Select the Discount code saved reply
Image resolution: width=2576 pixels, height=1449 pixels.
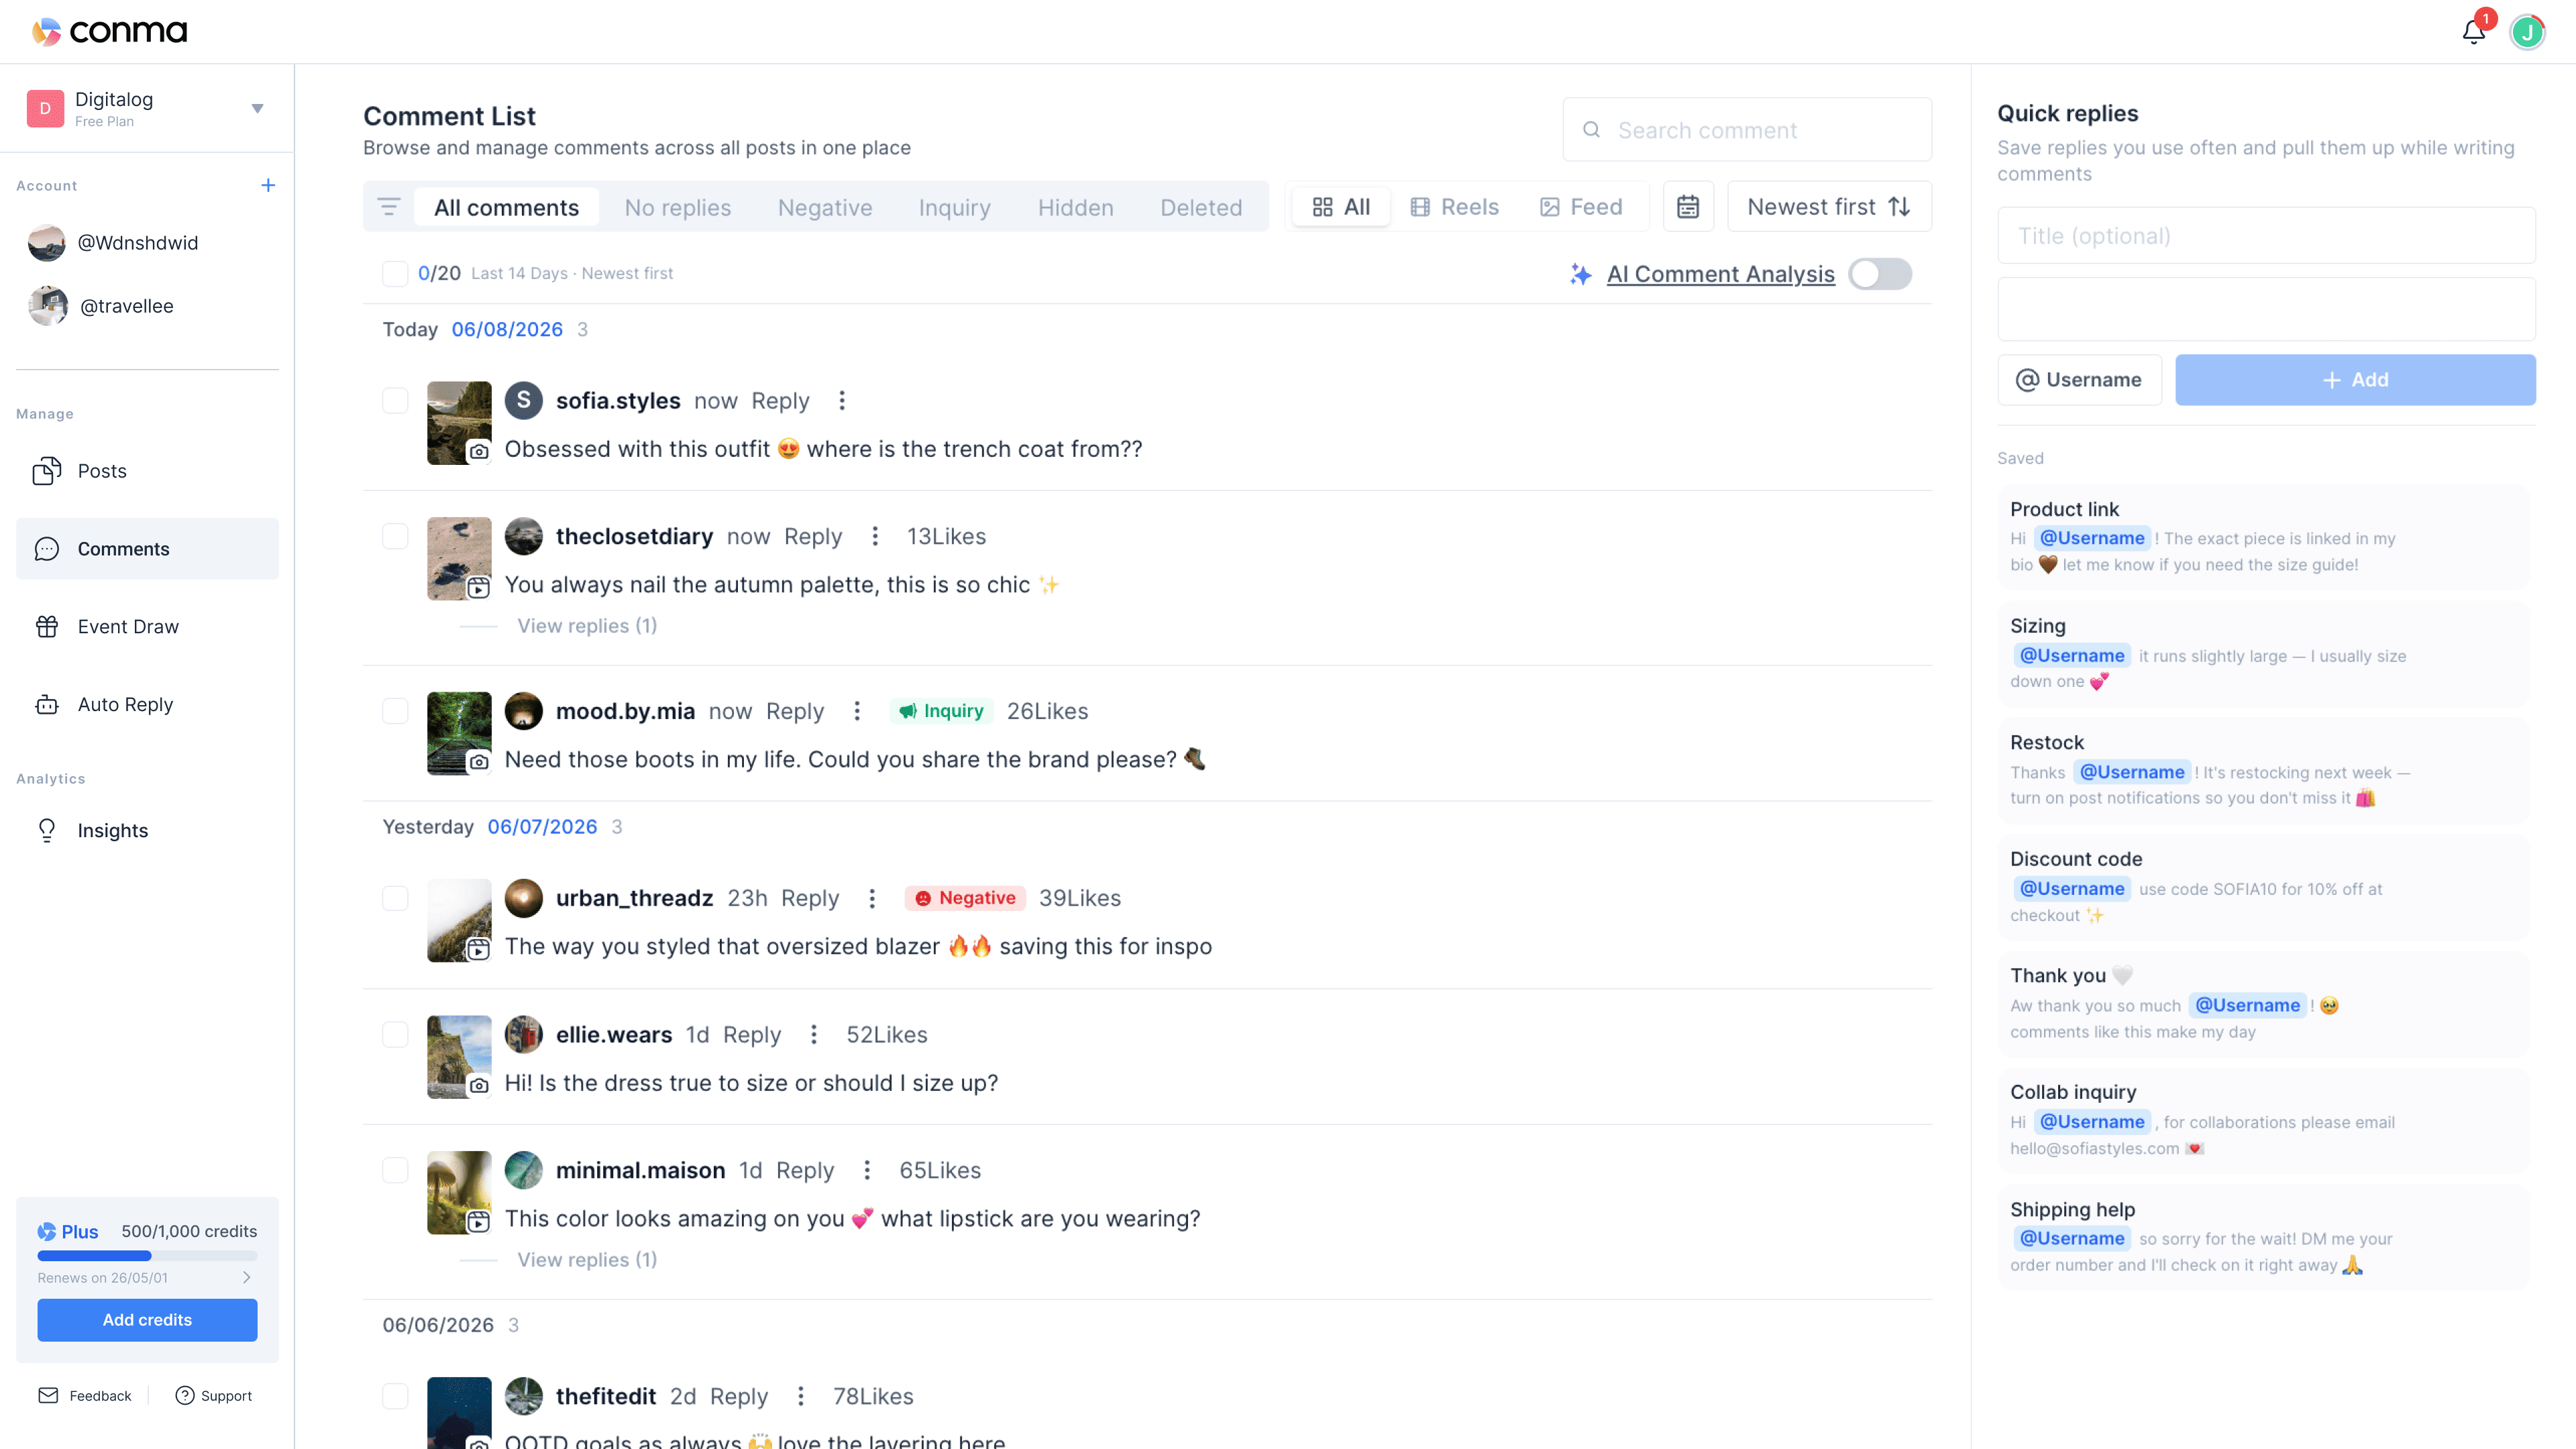pos(2263,887)
